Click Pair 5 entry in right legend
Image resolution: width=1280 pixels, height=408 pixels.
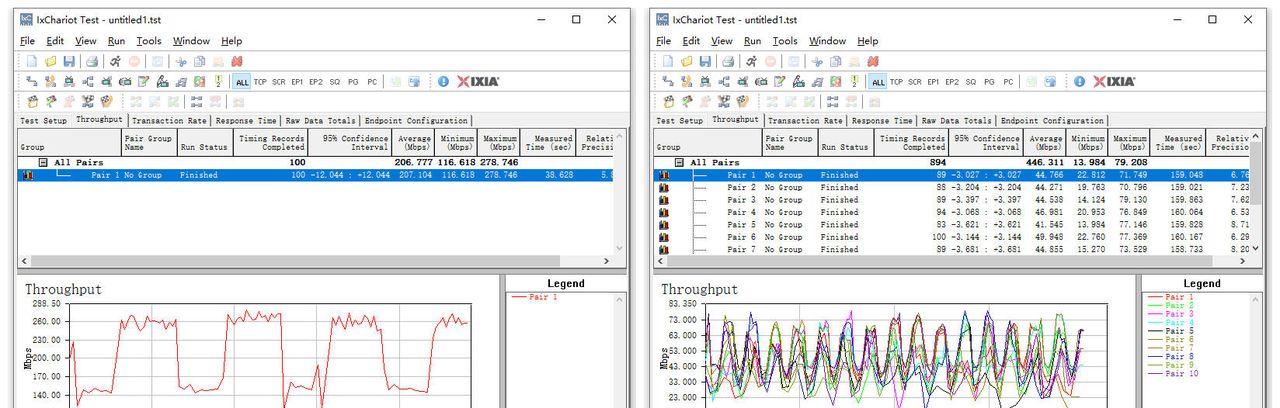(1179, 331)
